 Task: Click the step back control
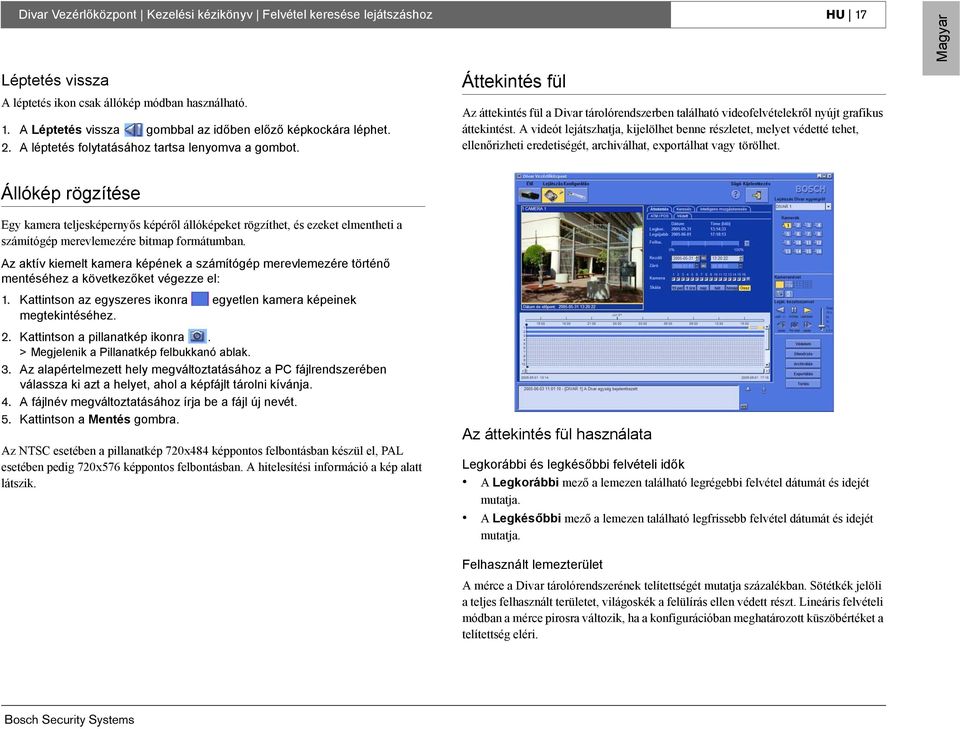coord(781,325)
